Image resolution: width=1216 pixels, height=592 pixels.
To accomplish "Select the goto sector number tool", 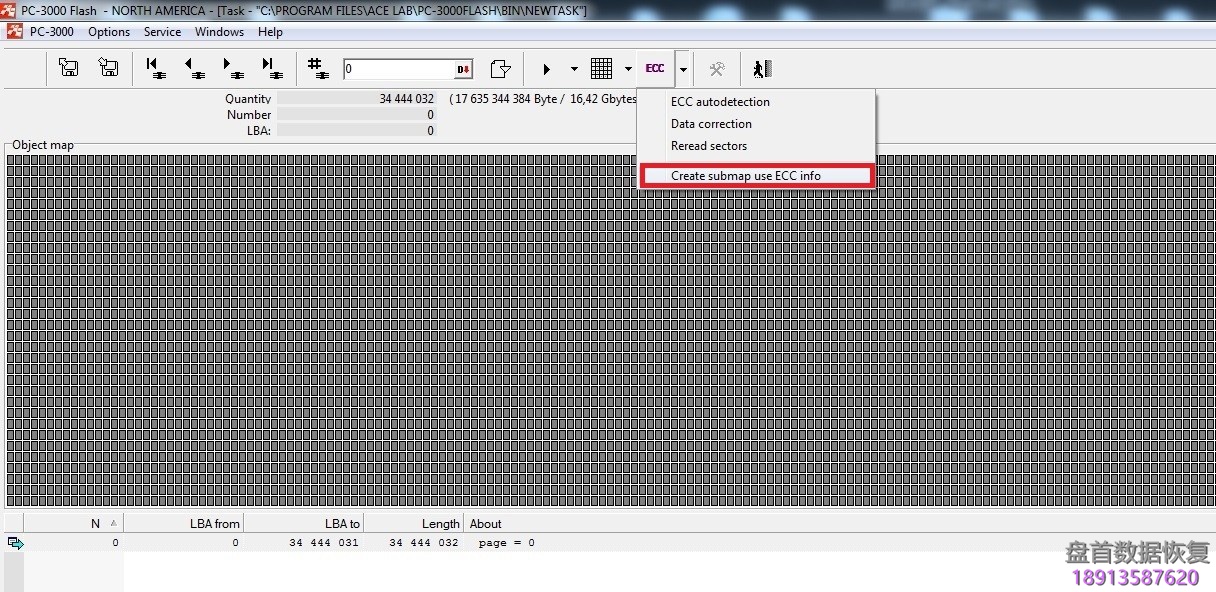I will click(318, 68).
